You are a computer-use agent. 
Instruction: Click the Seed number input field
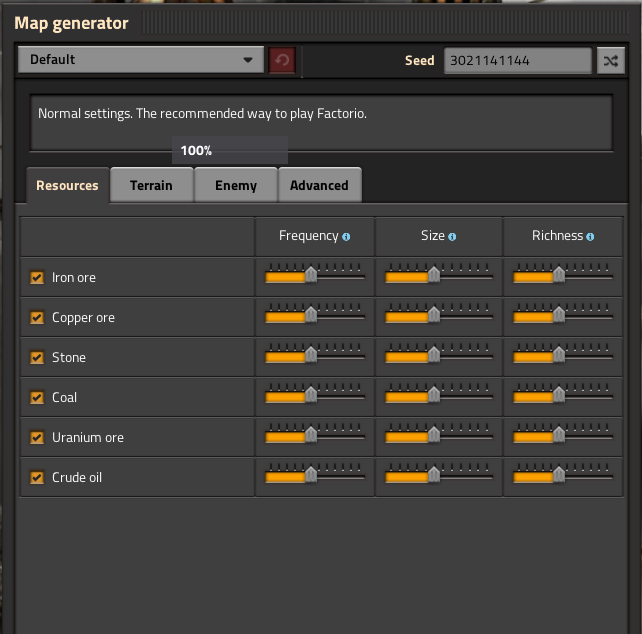click(x=517, y=60)
